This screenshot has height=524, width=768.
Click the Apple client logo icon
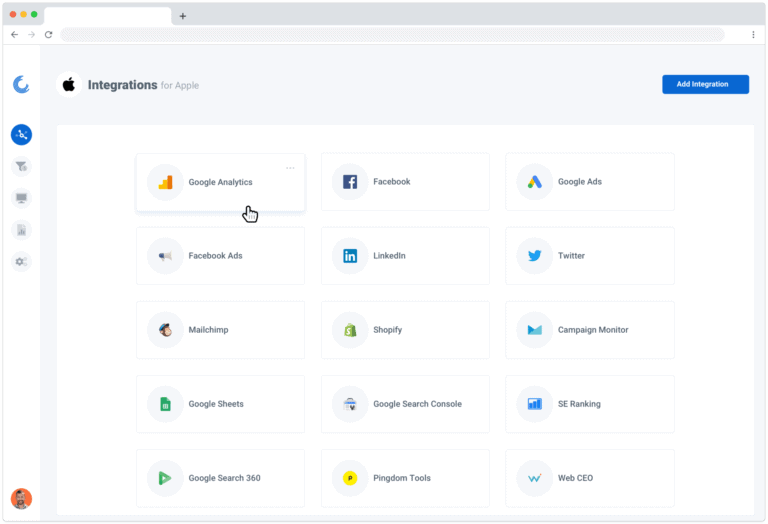69,85
